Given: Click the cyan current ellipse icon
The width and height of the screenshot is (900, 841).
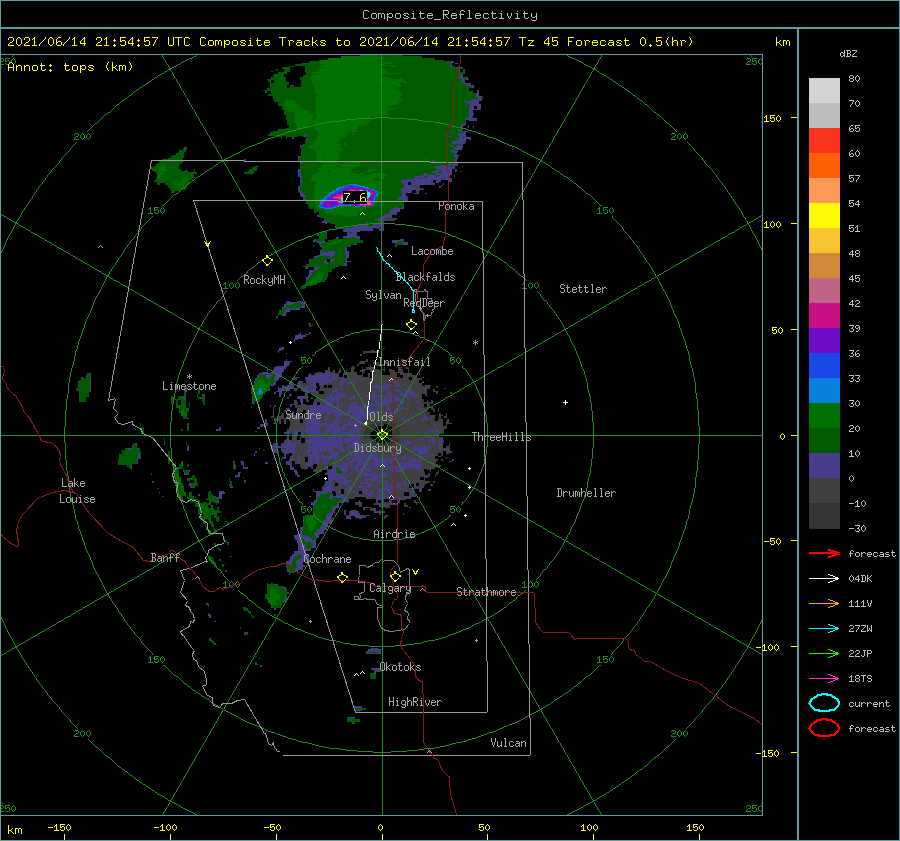Looking at the screenshot, I should pos(824,703).
